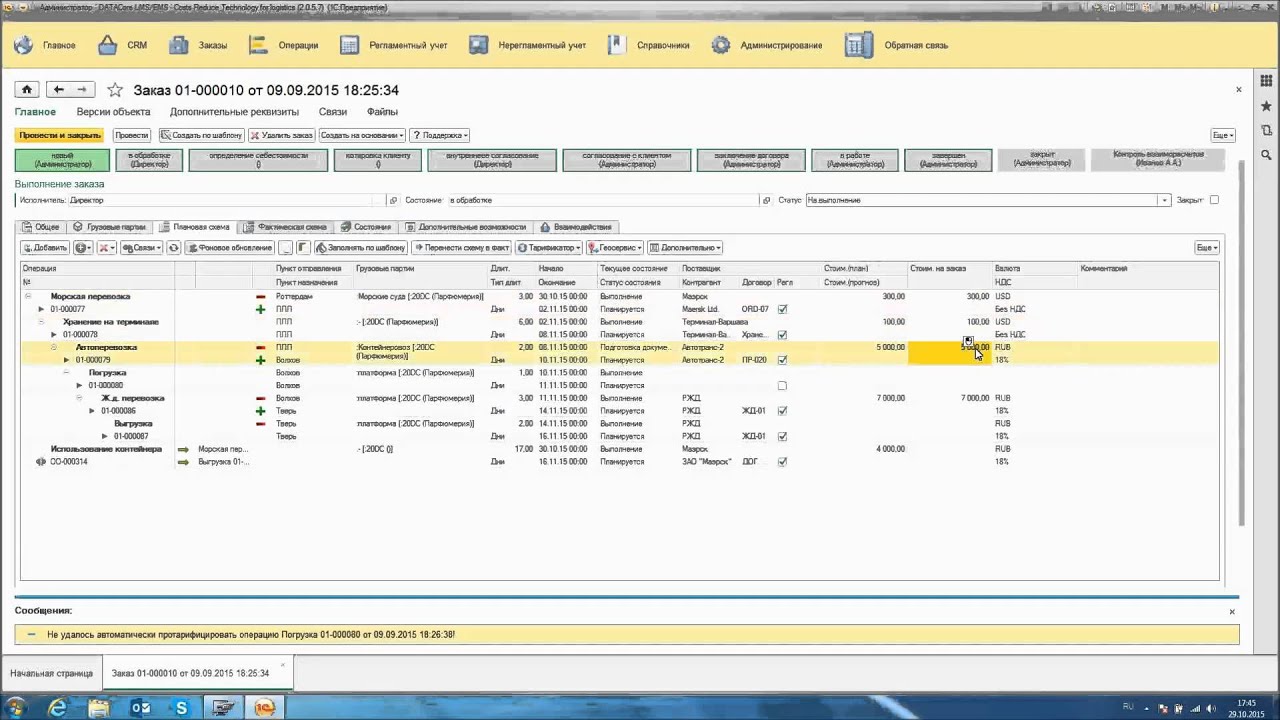The height and width of the screenshot is (720, 1280).
Task: Open Обратная связь section
Action: click(x=896, y=45)
